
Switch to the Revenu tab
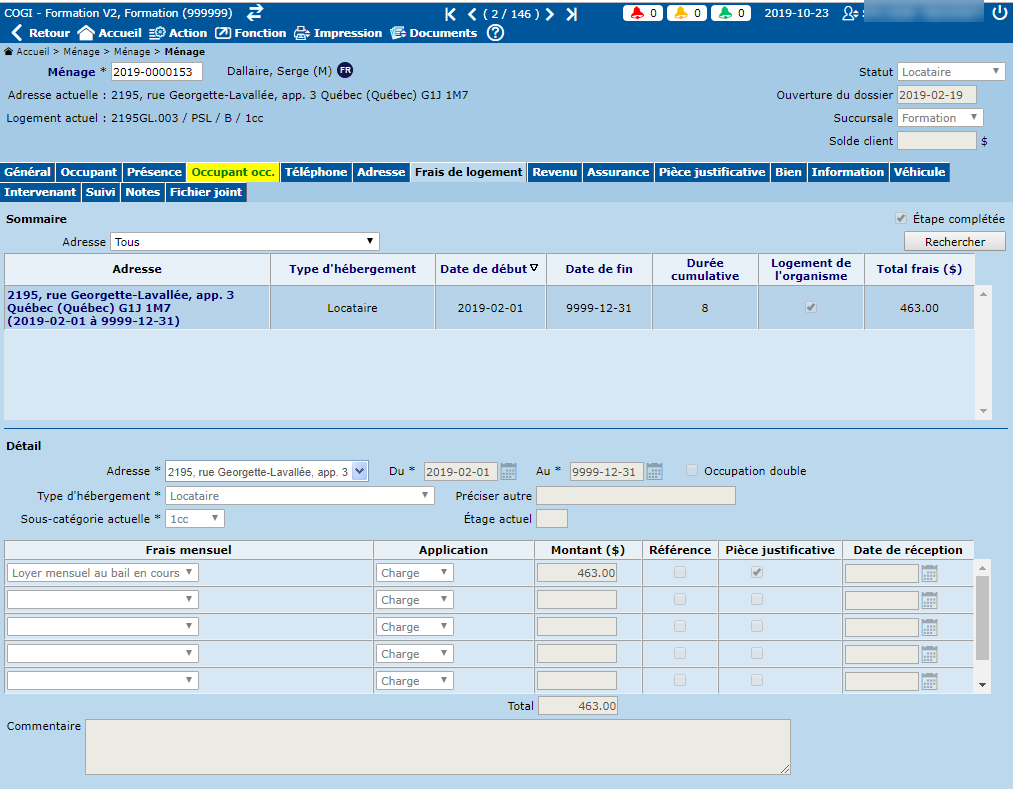pyautogui.click(x=554, y=172)
